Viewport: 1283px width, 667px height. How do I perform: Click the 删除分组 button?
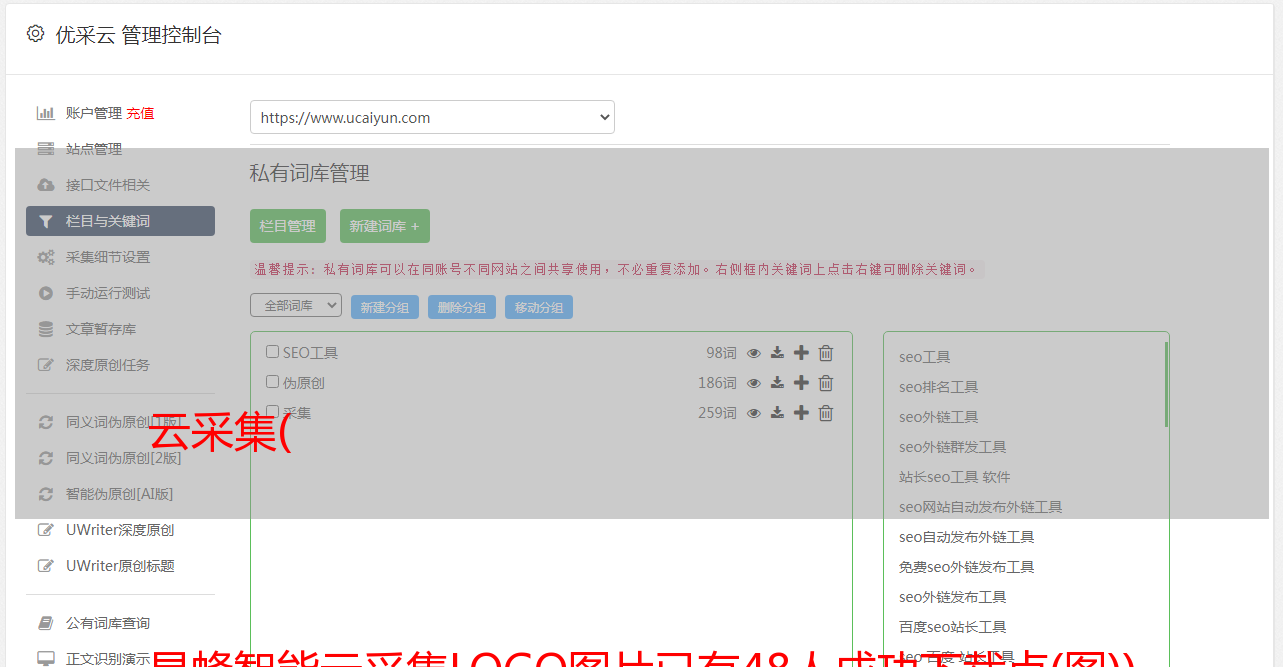click(x=462, y=307)
